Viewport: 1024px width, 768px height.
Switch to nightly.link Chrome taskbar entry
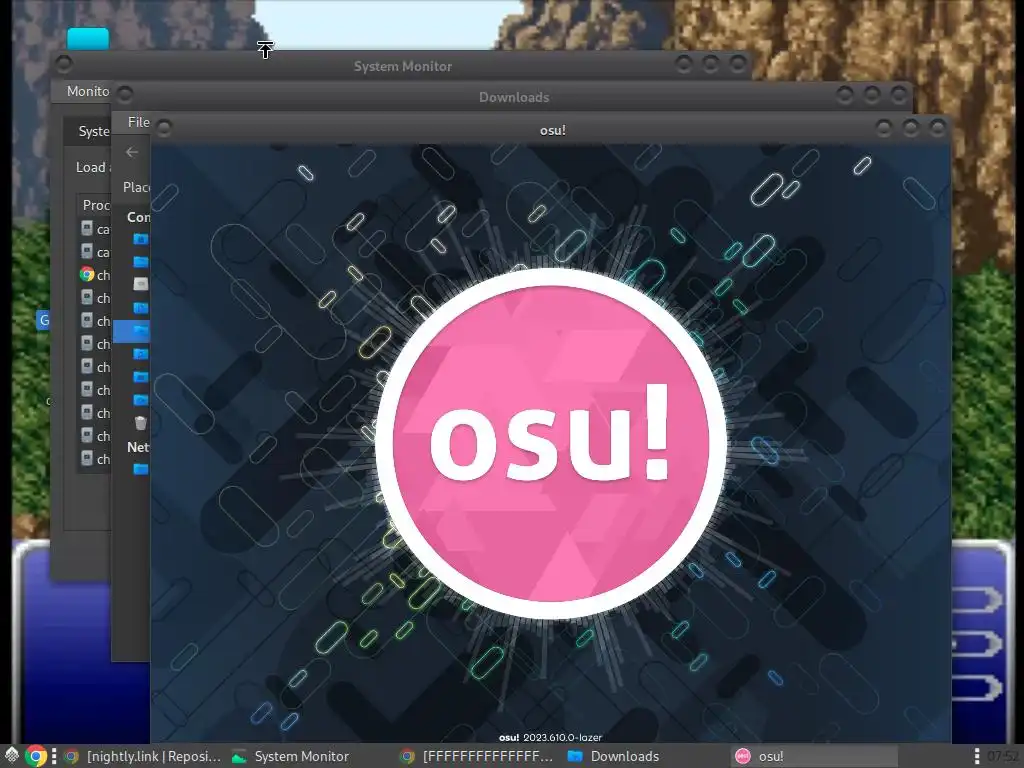click(x=142, y=756)
